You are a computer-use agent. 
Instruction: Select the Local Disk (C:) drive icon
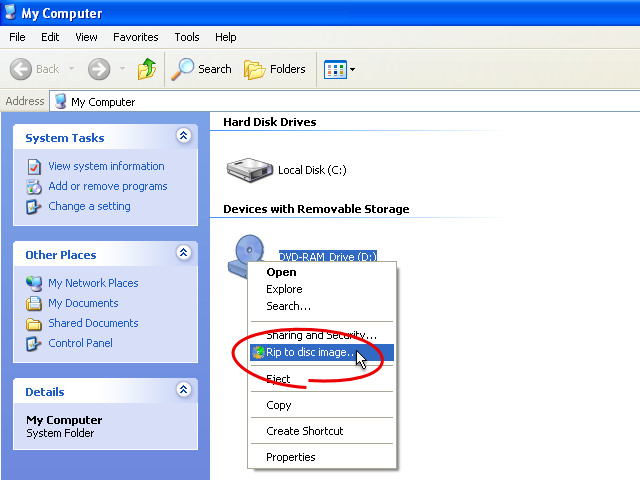(250, 169)
